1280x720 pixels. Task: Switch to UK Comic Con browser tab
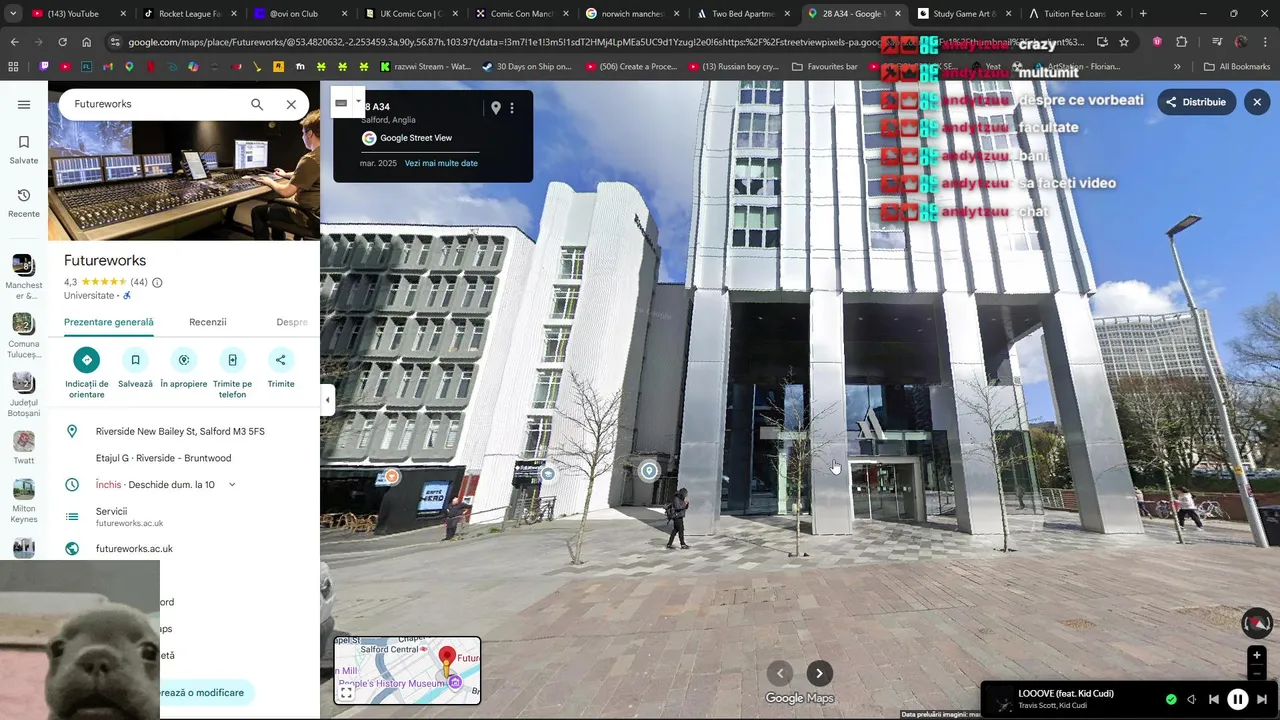[x=410, y=14]
